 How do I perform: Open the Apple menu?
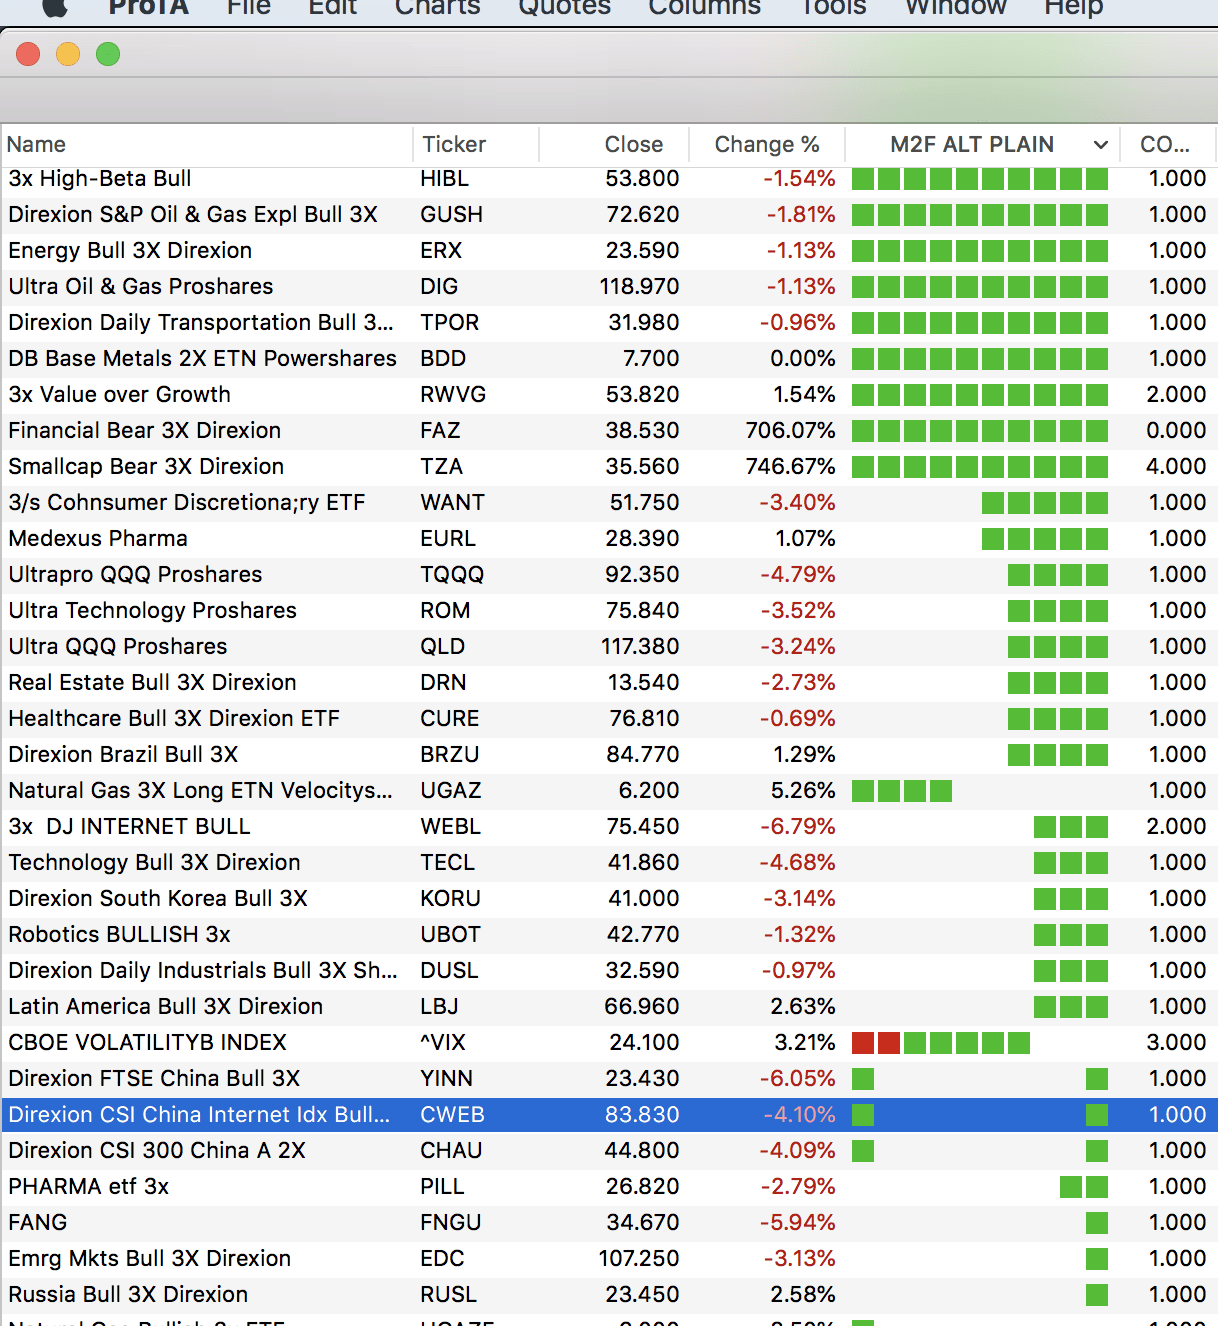pos(55,7)
